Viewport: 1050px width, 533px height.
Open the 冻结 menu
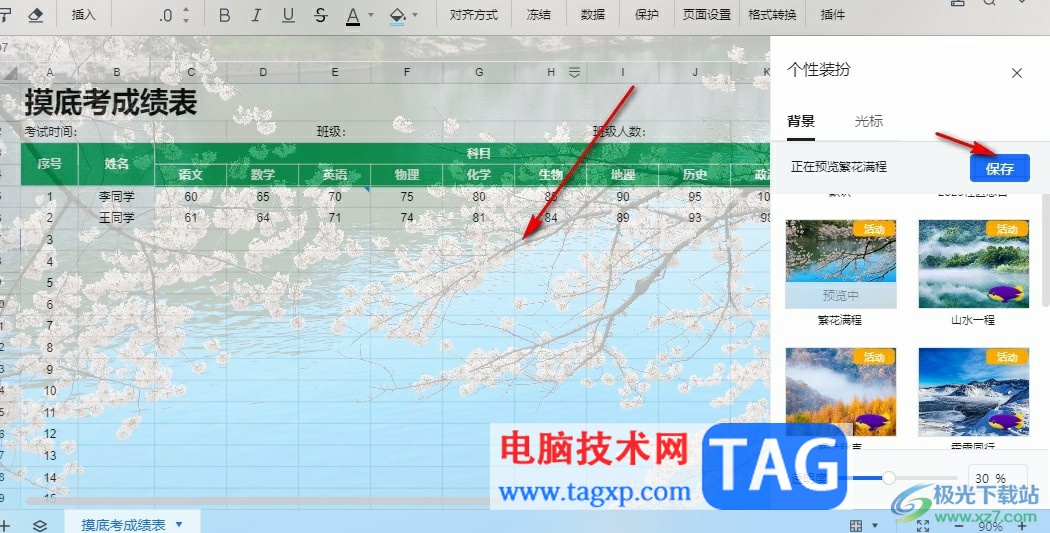[x=538, y=15]
